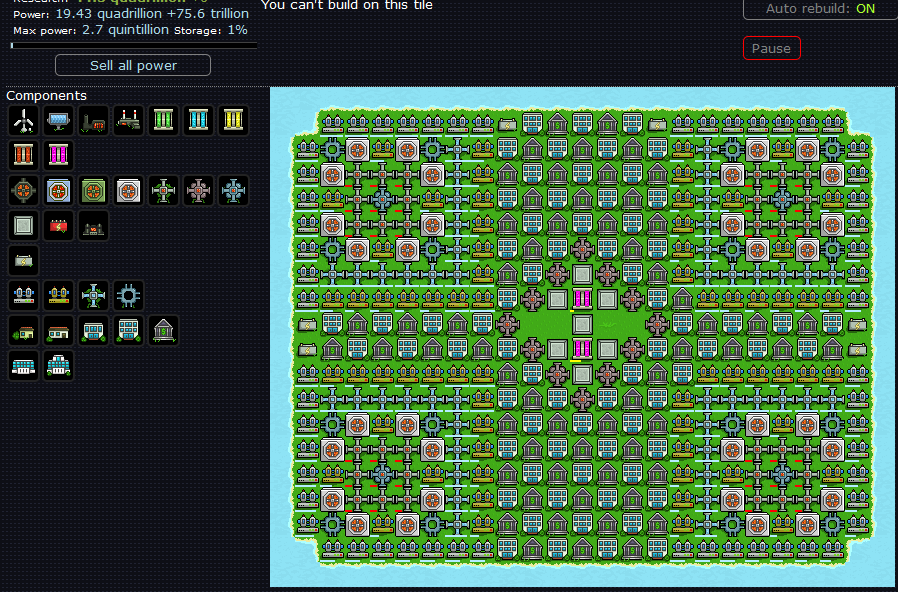Image resolution: width=898 pixels, height=592 pixels.
Task: Click the upper magenta cell on the island
Action: click(x=582, y=299)
